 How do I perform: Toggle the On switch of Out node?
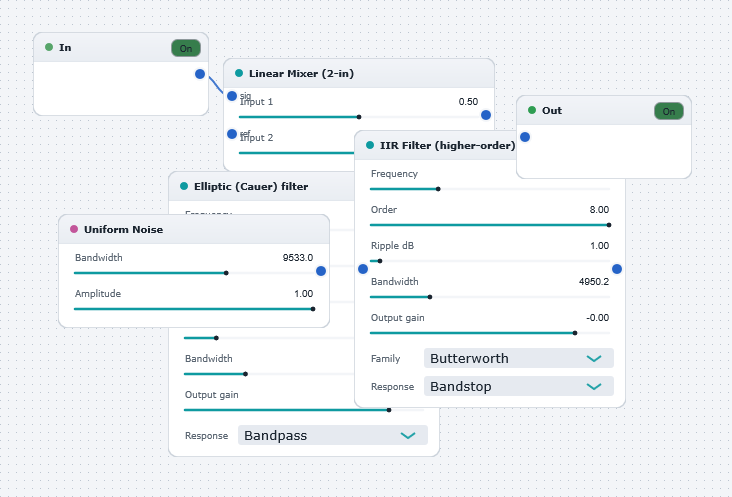click(x=669, y=111)
